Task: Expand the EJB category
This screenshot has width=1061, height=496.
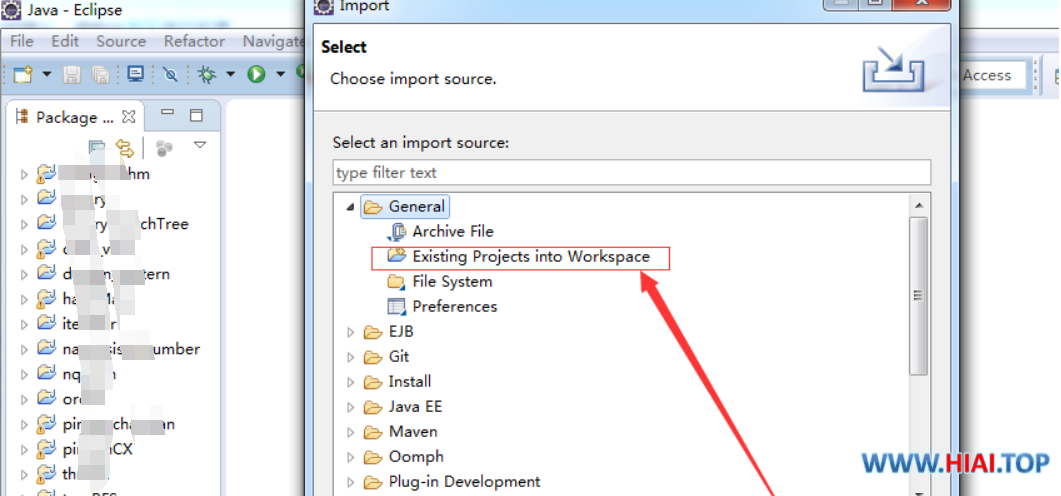Action: pyautogui.click(x=351, y=332)
